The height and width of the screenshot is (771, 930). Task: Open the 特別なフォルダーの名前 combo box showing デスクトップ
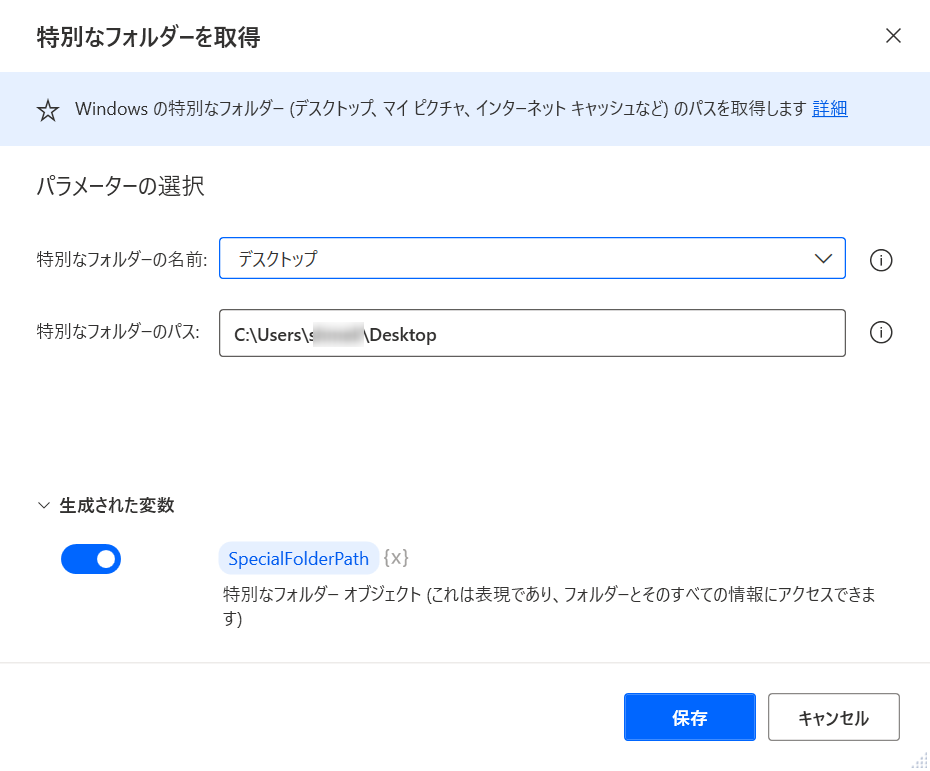pos(520,259)
